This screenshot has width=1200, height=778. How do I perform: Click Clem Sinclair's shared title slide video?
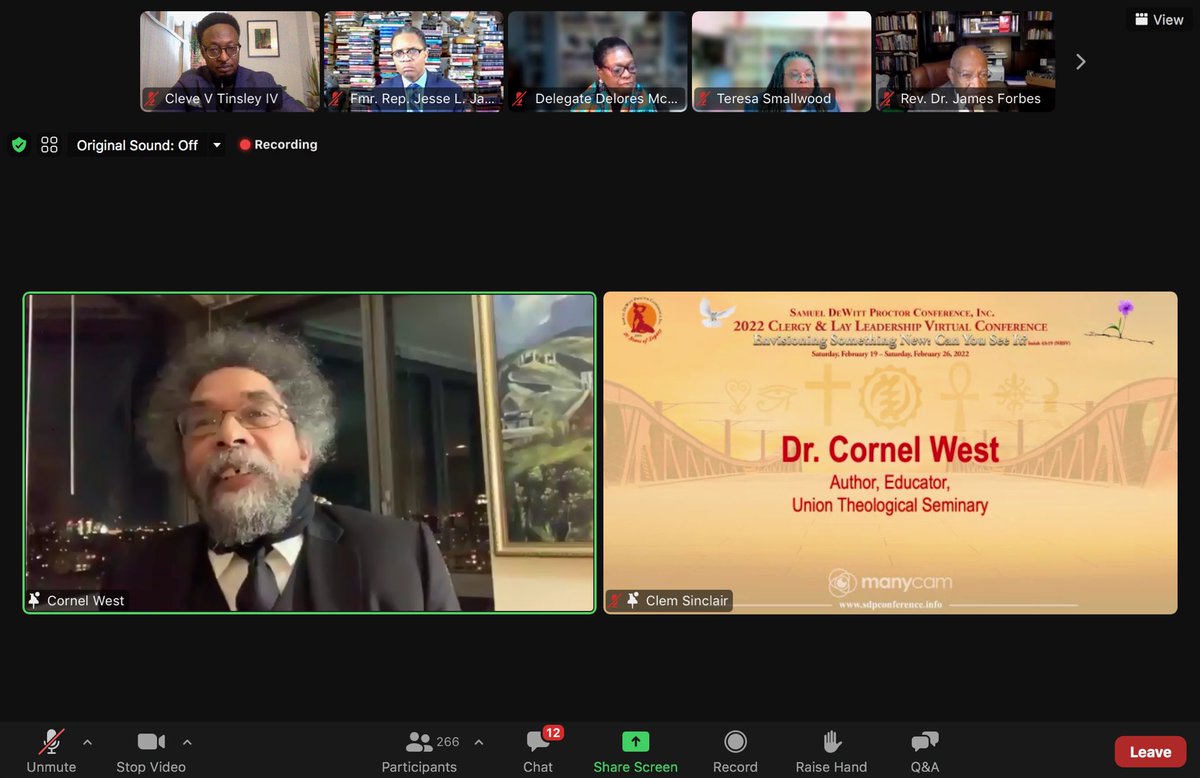[x=890, y=452]
